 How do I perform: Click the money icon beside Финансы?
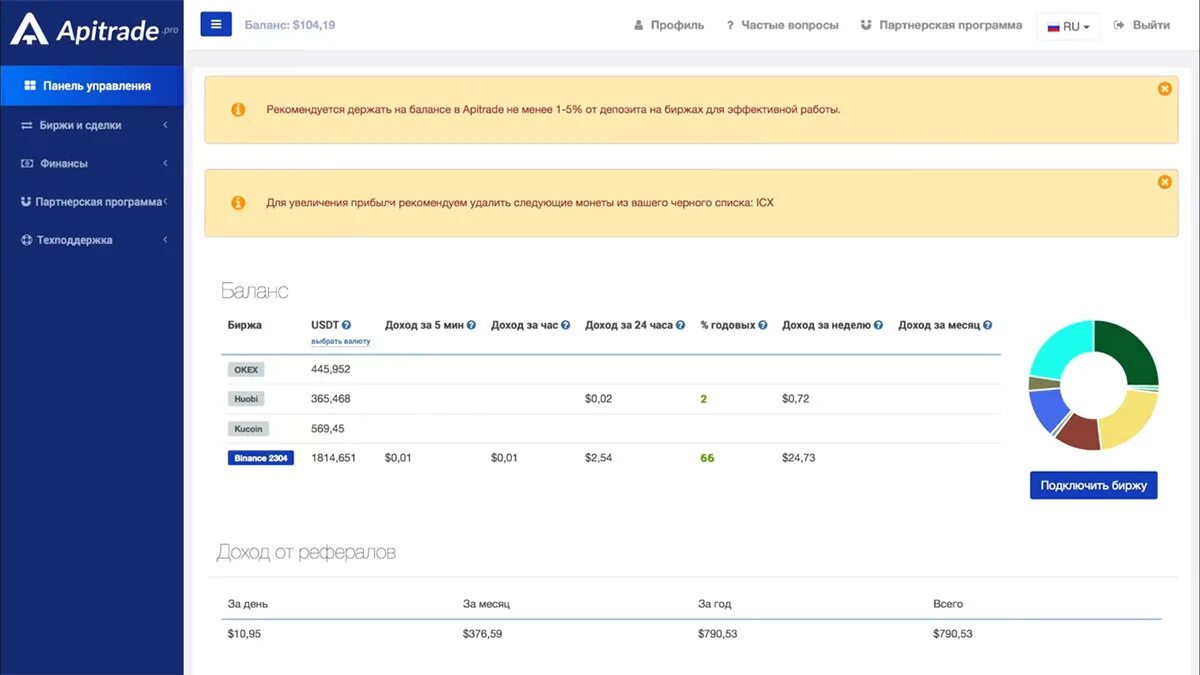(x=28, y=163)
